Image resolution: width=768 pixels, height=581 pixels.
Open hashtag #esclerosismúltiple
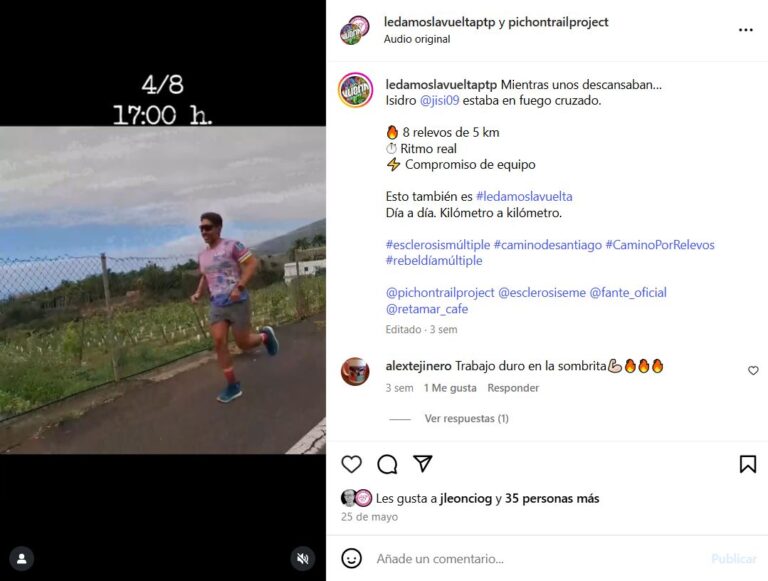point(438,244)
